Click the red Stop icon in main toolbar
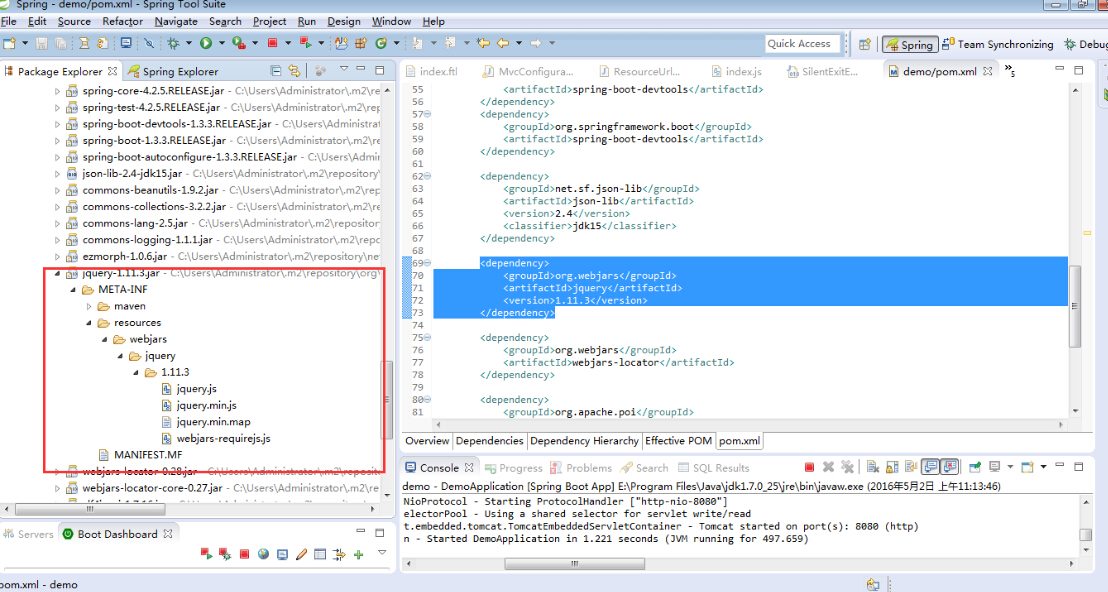The width and height of the screenshot is (1108, 592). 272,43
